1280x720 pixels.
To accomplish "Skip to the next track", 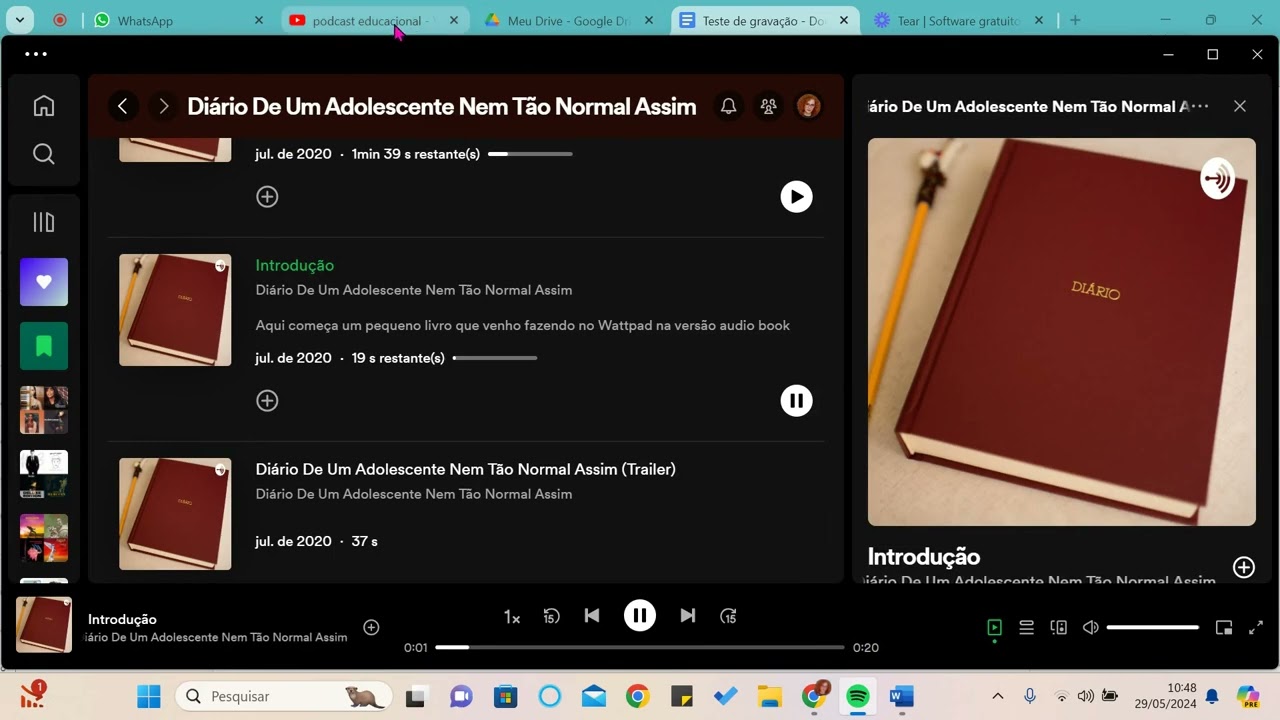I will [688, 616].
